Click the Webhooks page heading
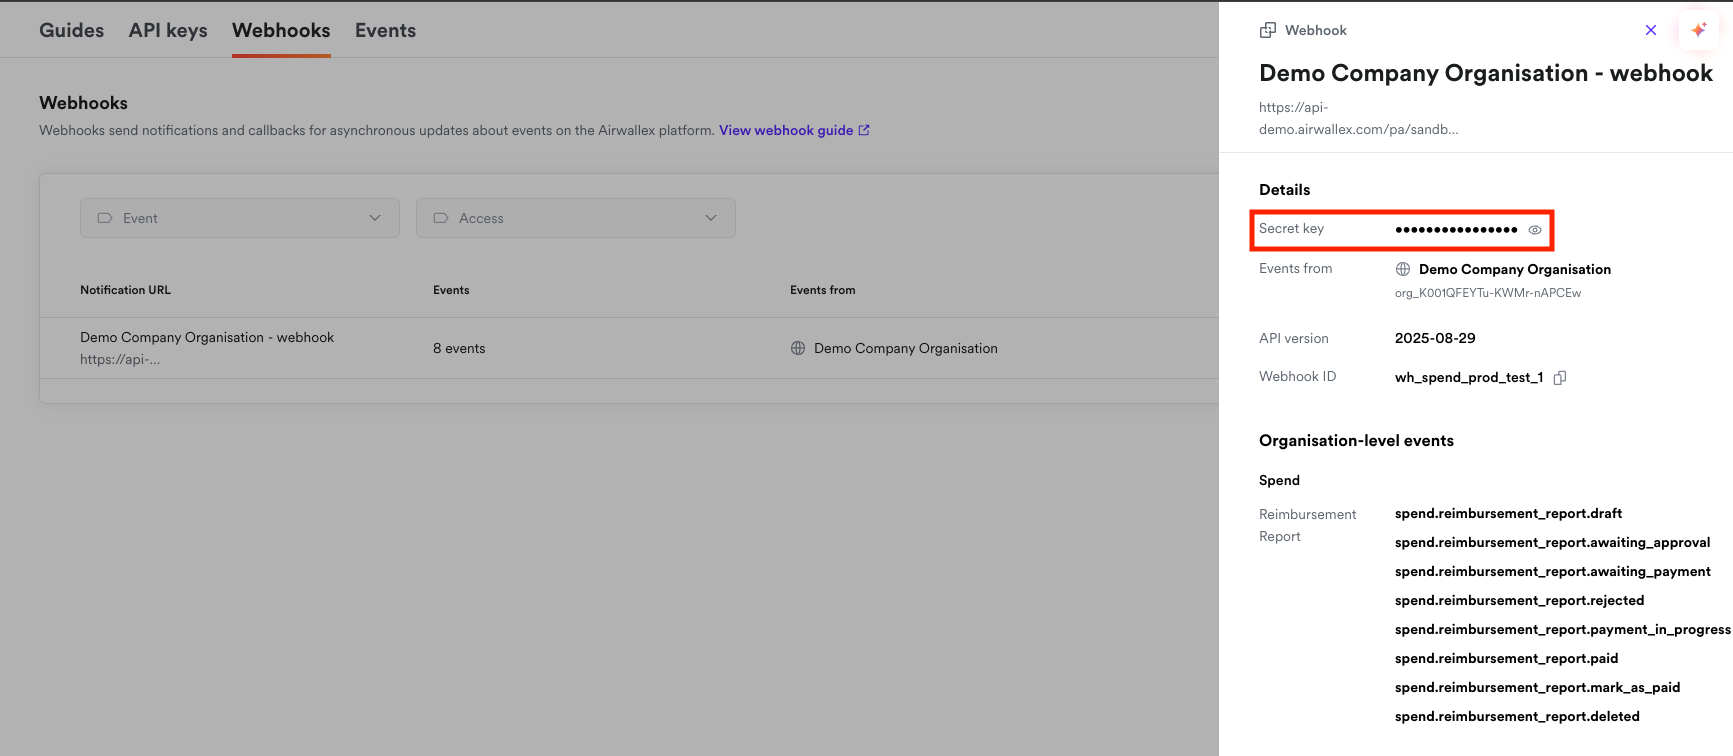This screenshot has width=1733, height=756. point(83,103)
